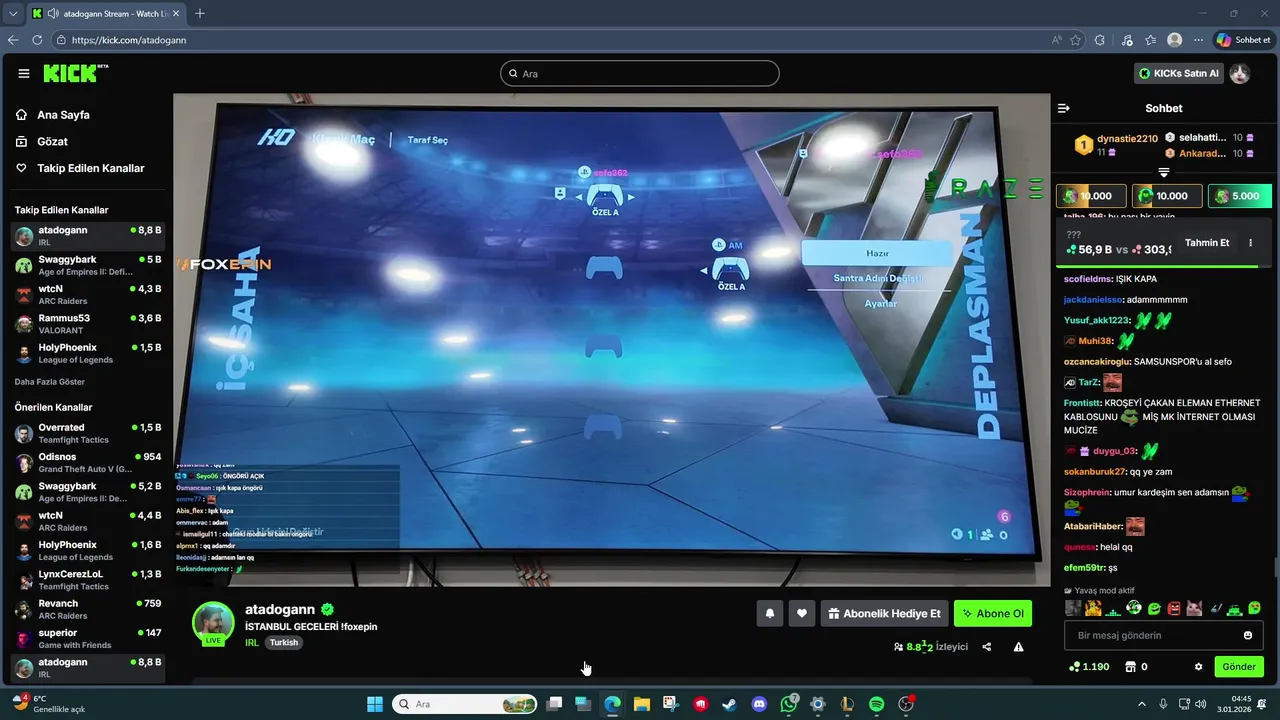Click the atadogann streamer avatar
Screen dimensions: 1280x720
pyautogui.click(x=213, y=622)
